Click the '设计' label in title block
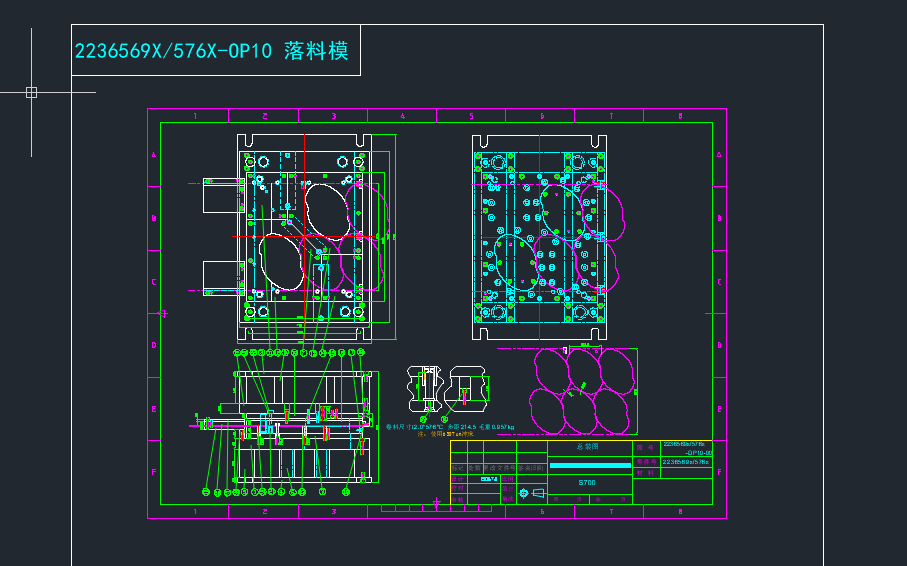This screenshot has height=566, width=907. [458, 479]
